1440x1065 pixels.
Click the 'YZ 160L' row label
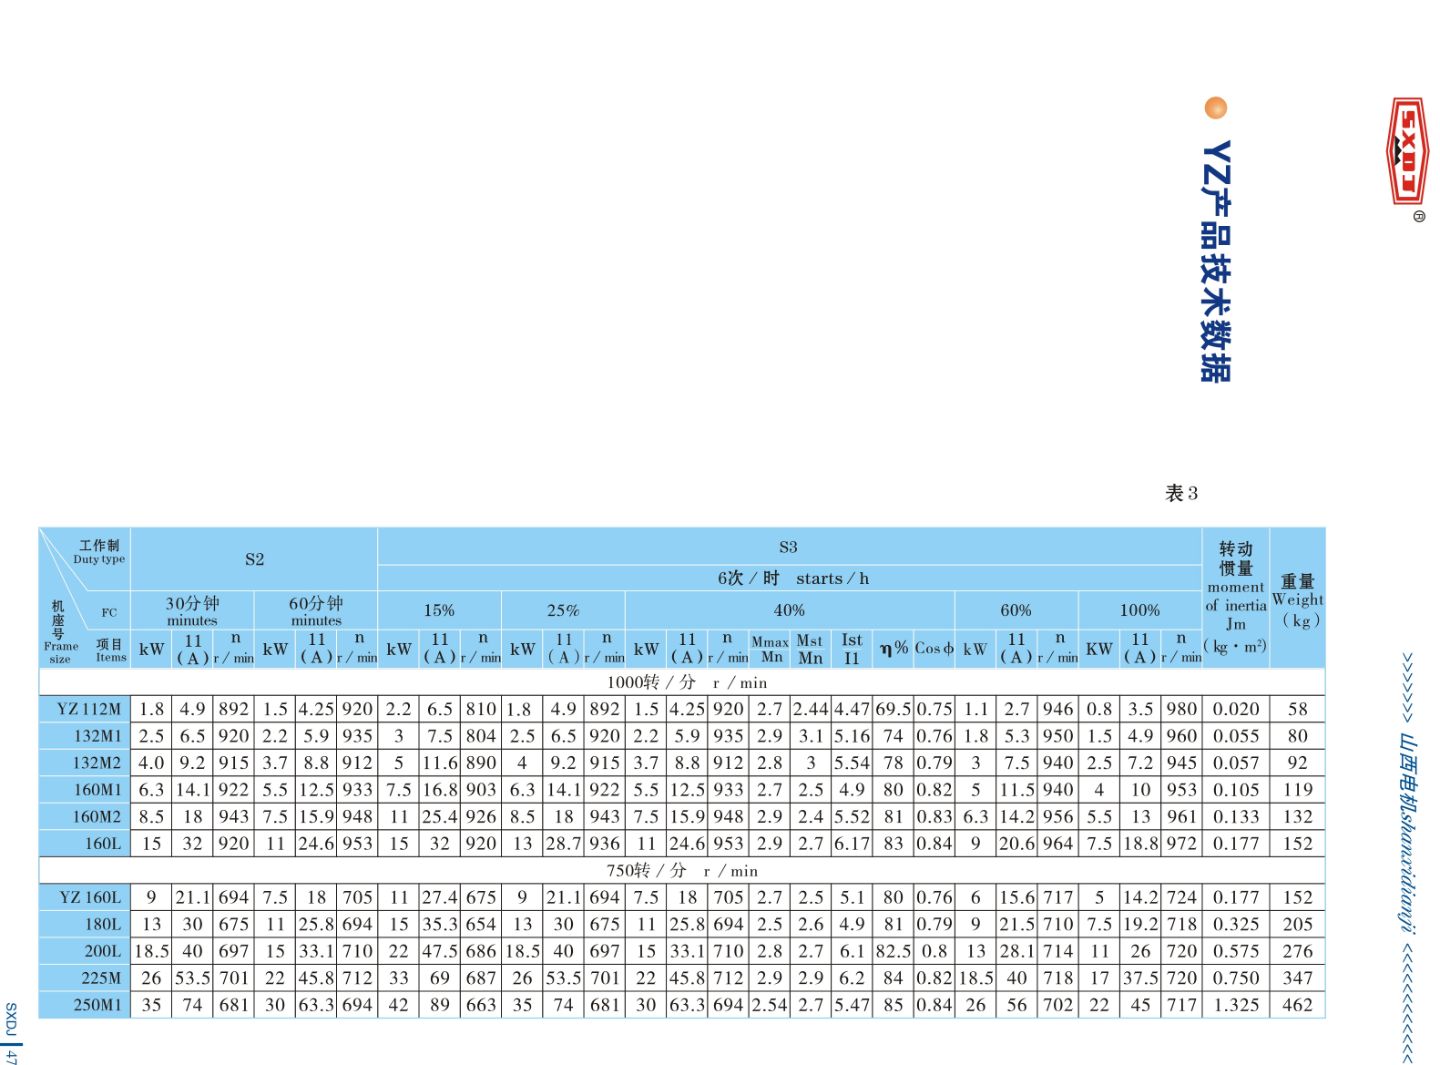(90, 898)
